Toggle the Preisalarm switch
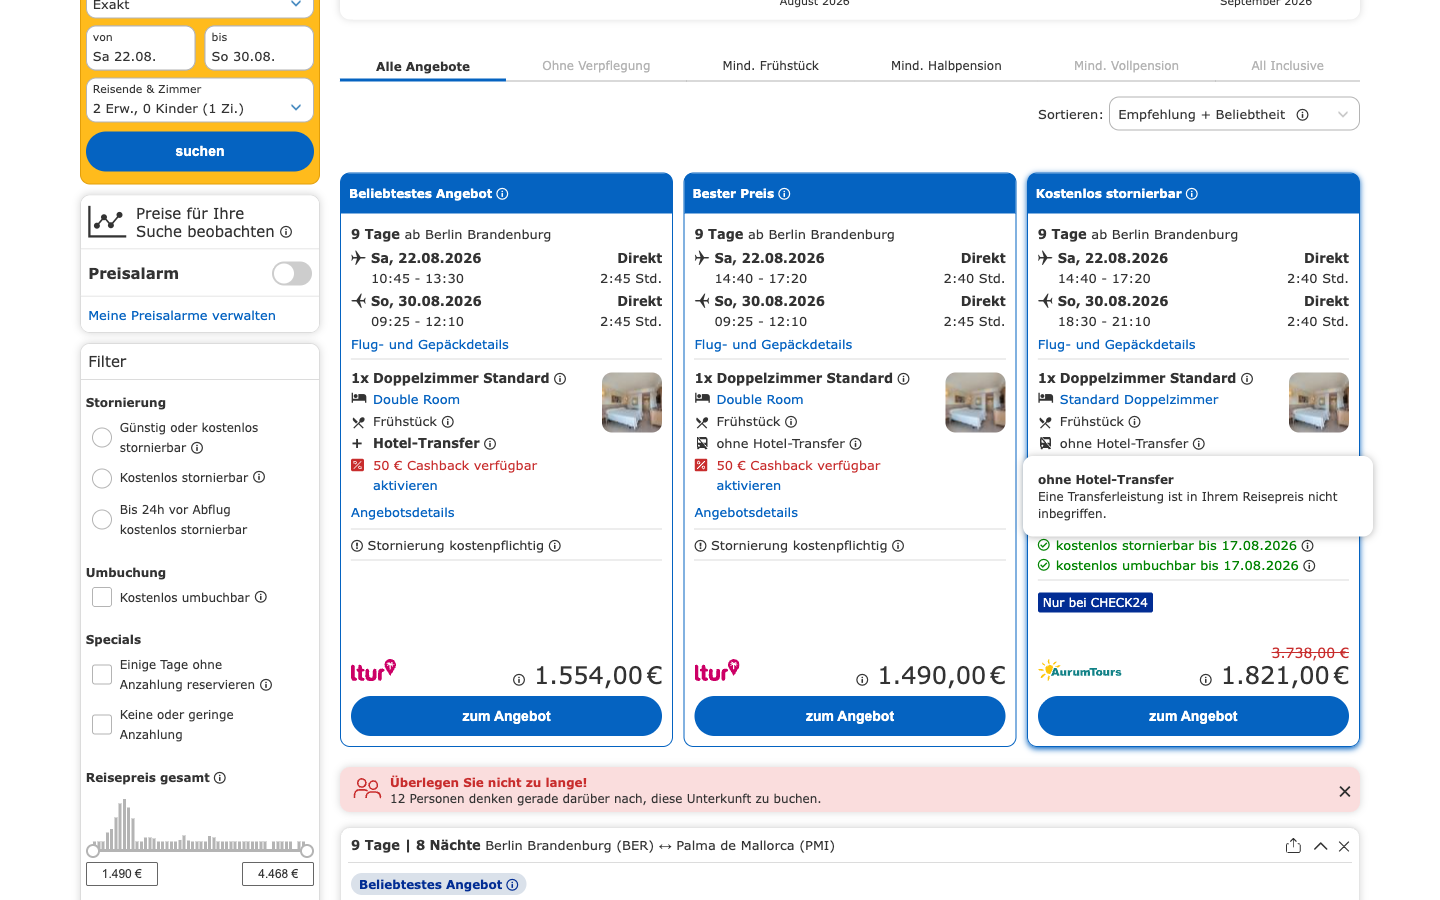Screen dimensions: 1440x900 point(292,274)
